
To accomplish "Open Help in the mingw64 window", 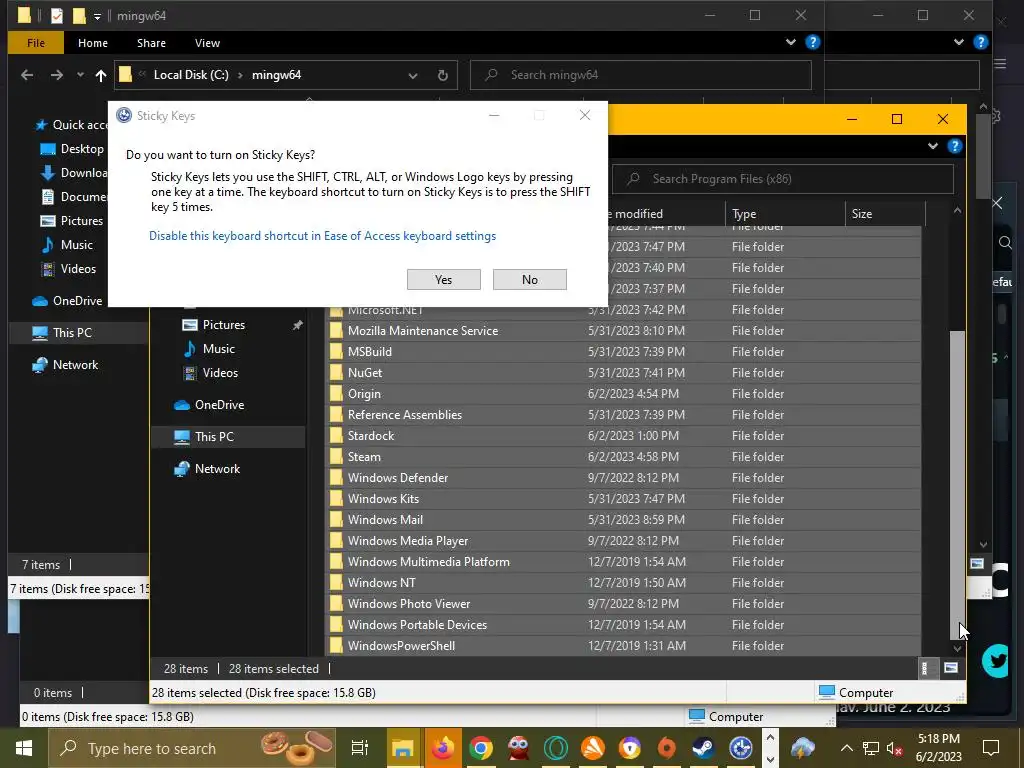I will point(812,42).
